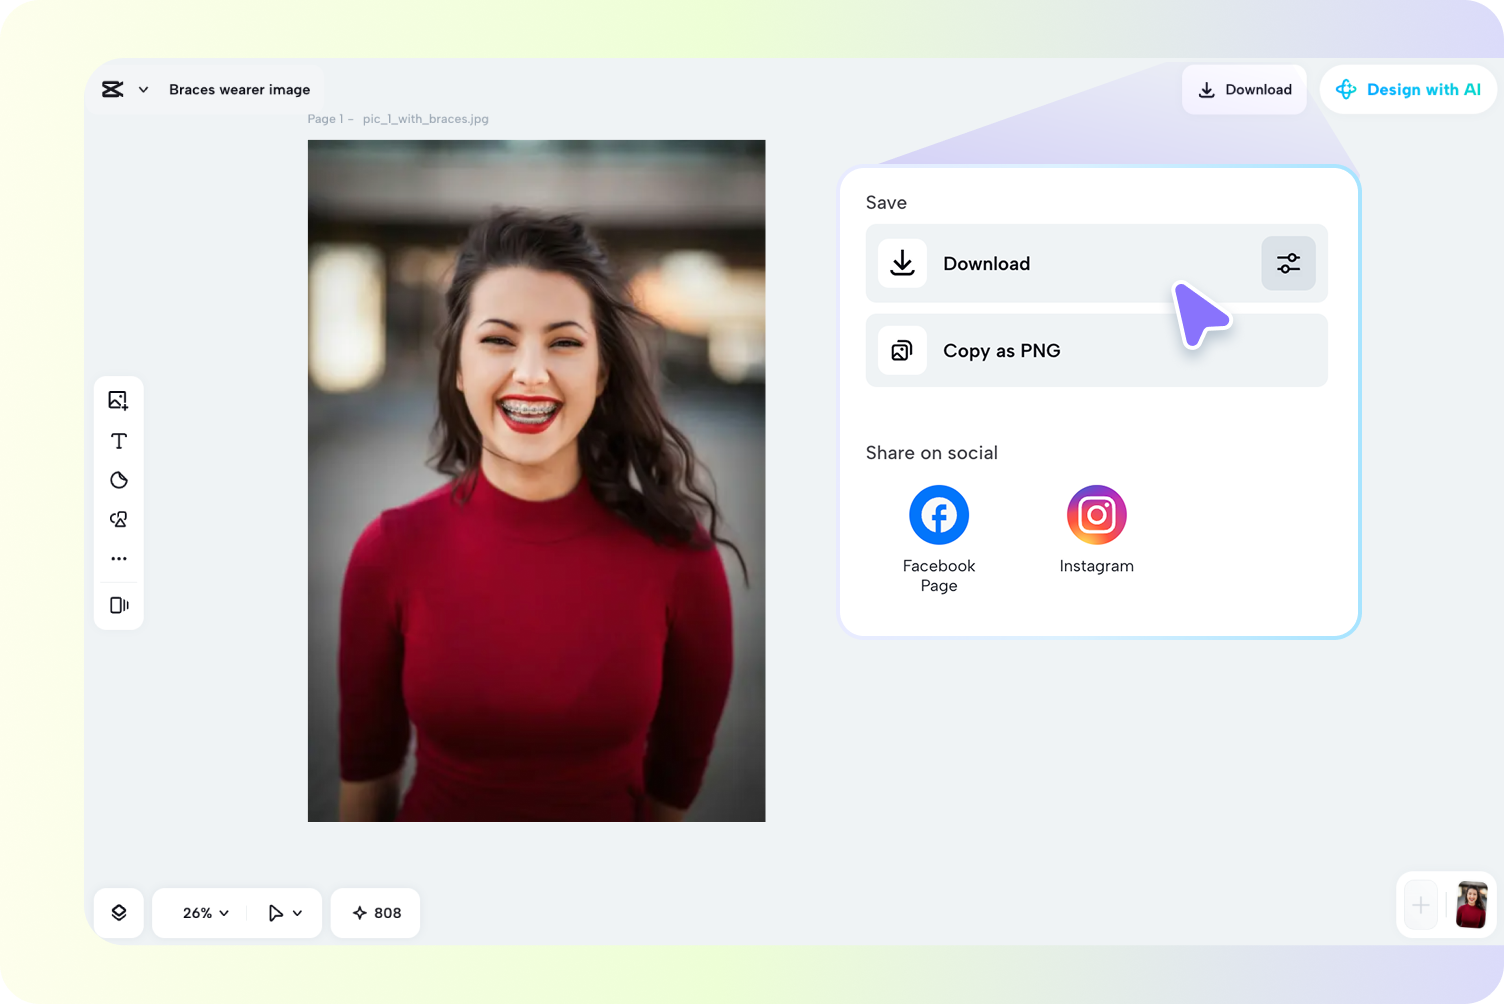Open the 26% zoom level dropdown
The width and height of the screenshot is (1504, 1004).
[206, 913]
